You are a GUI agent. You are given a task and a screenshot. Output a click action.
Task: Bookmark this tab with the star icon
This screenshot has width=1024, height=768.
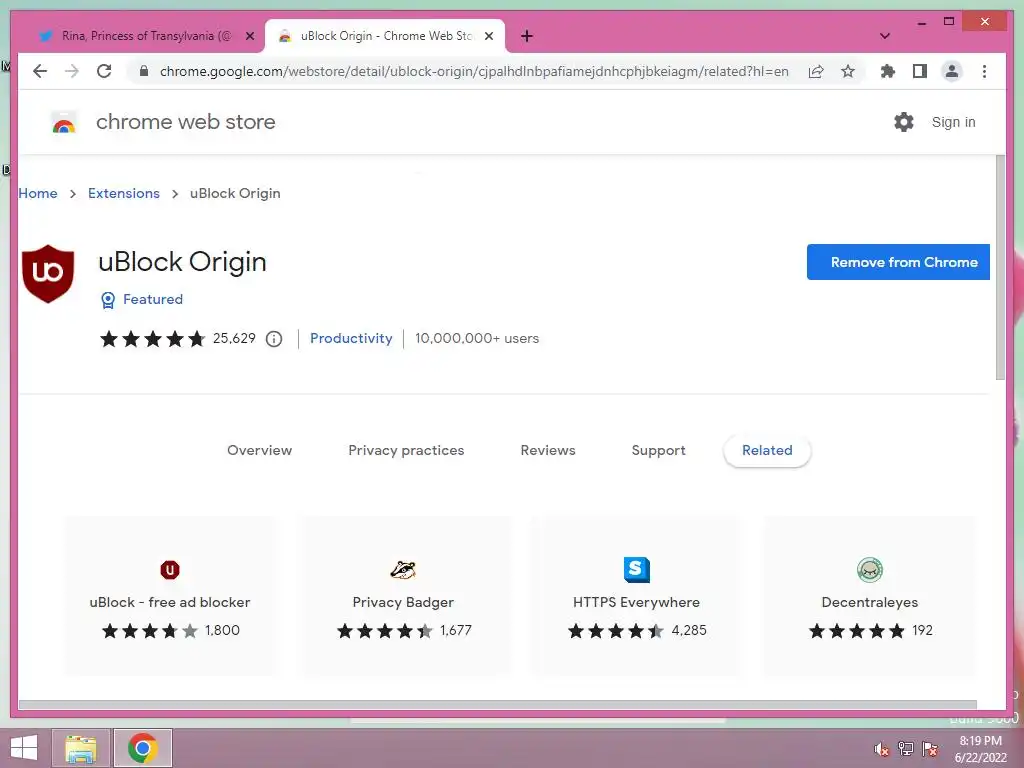(848, 71)
